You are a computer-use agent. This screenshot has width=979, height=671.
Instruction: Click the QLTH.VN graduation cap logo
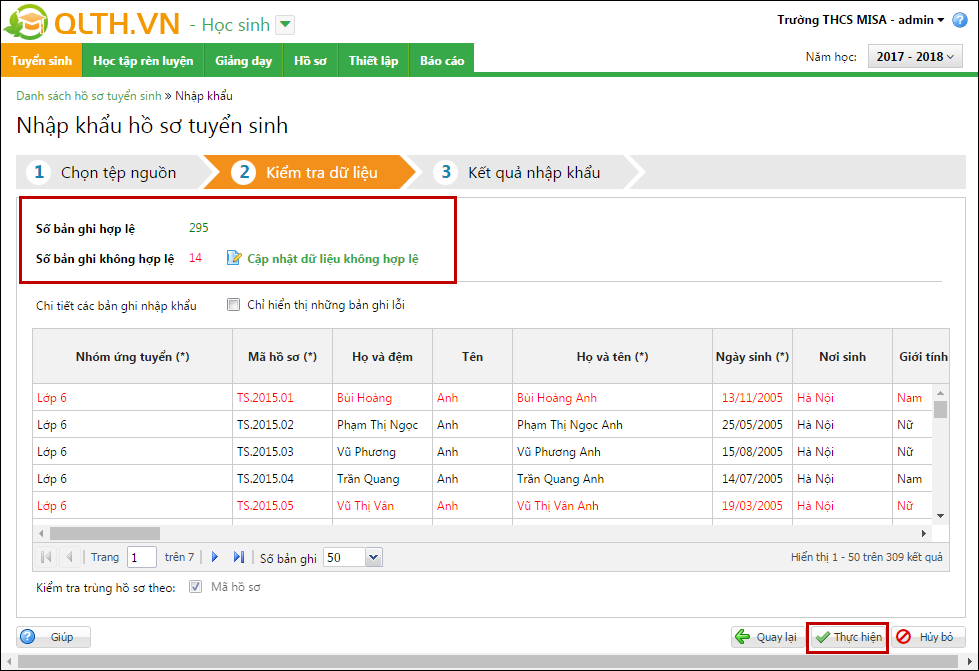[27, 23]
